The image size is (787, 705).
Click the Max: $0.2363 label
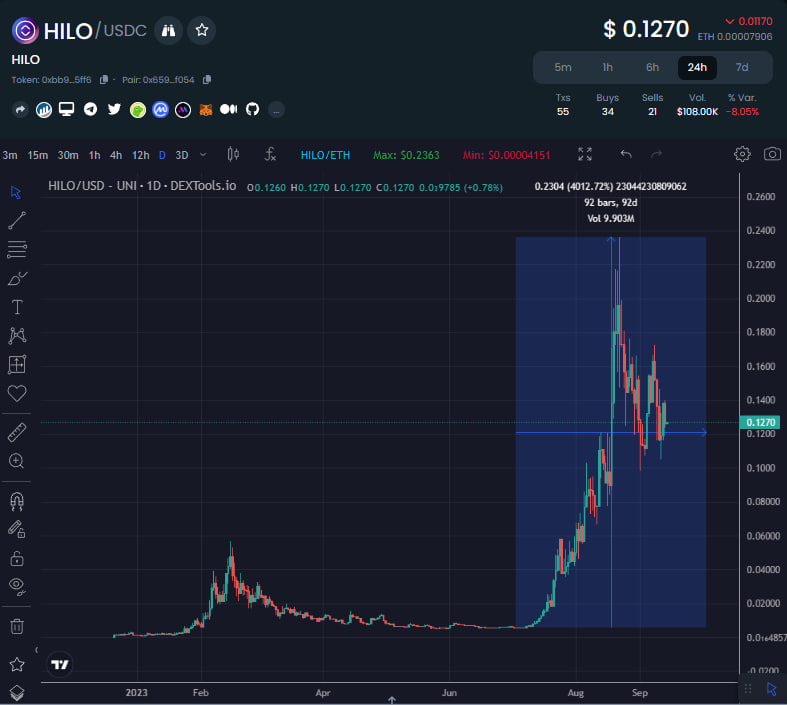[x=406, y=155]
